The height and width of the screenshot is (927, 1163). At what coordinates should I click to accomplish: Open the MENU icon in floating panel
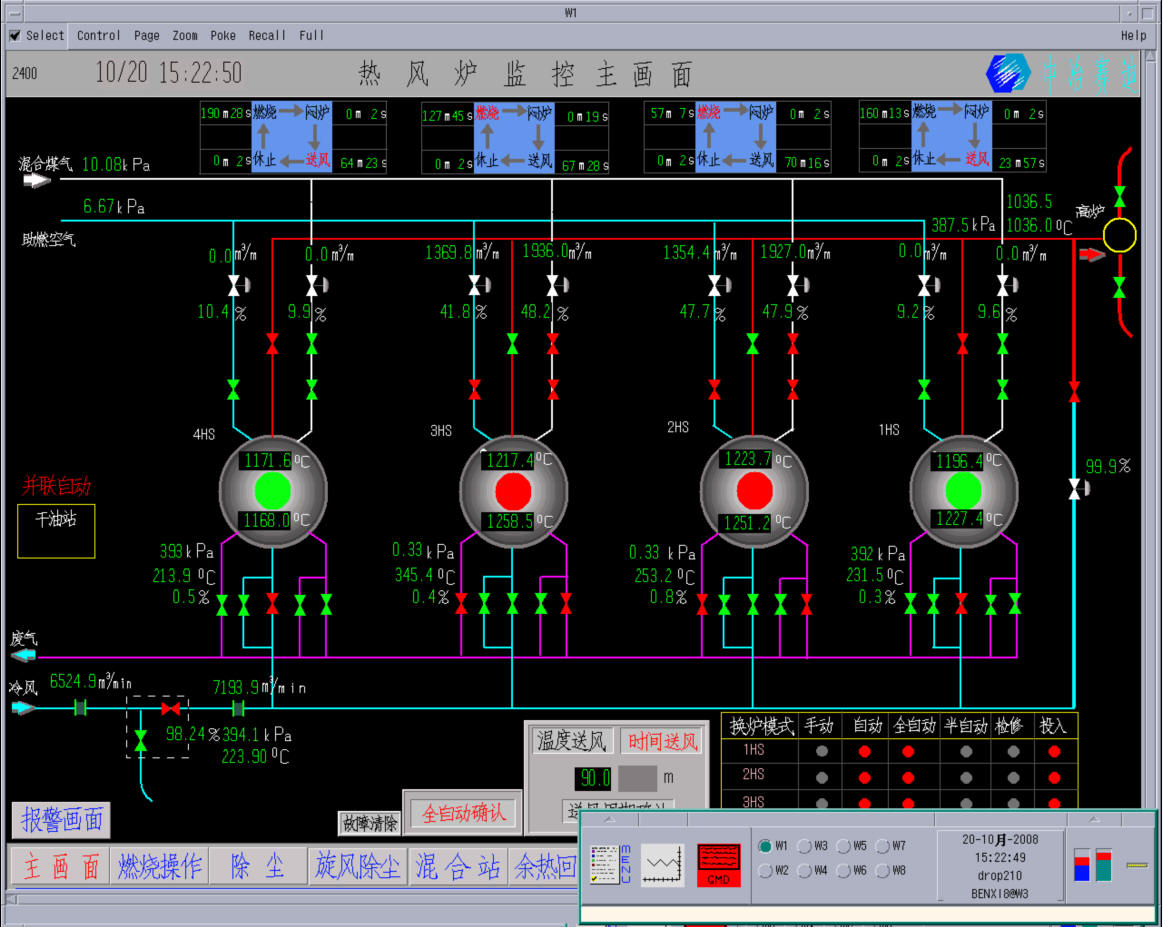click(x=610, y=864)
